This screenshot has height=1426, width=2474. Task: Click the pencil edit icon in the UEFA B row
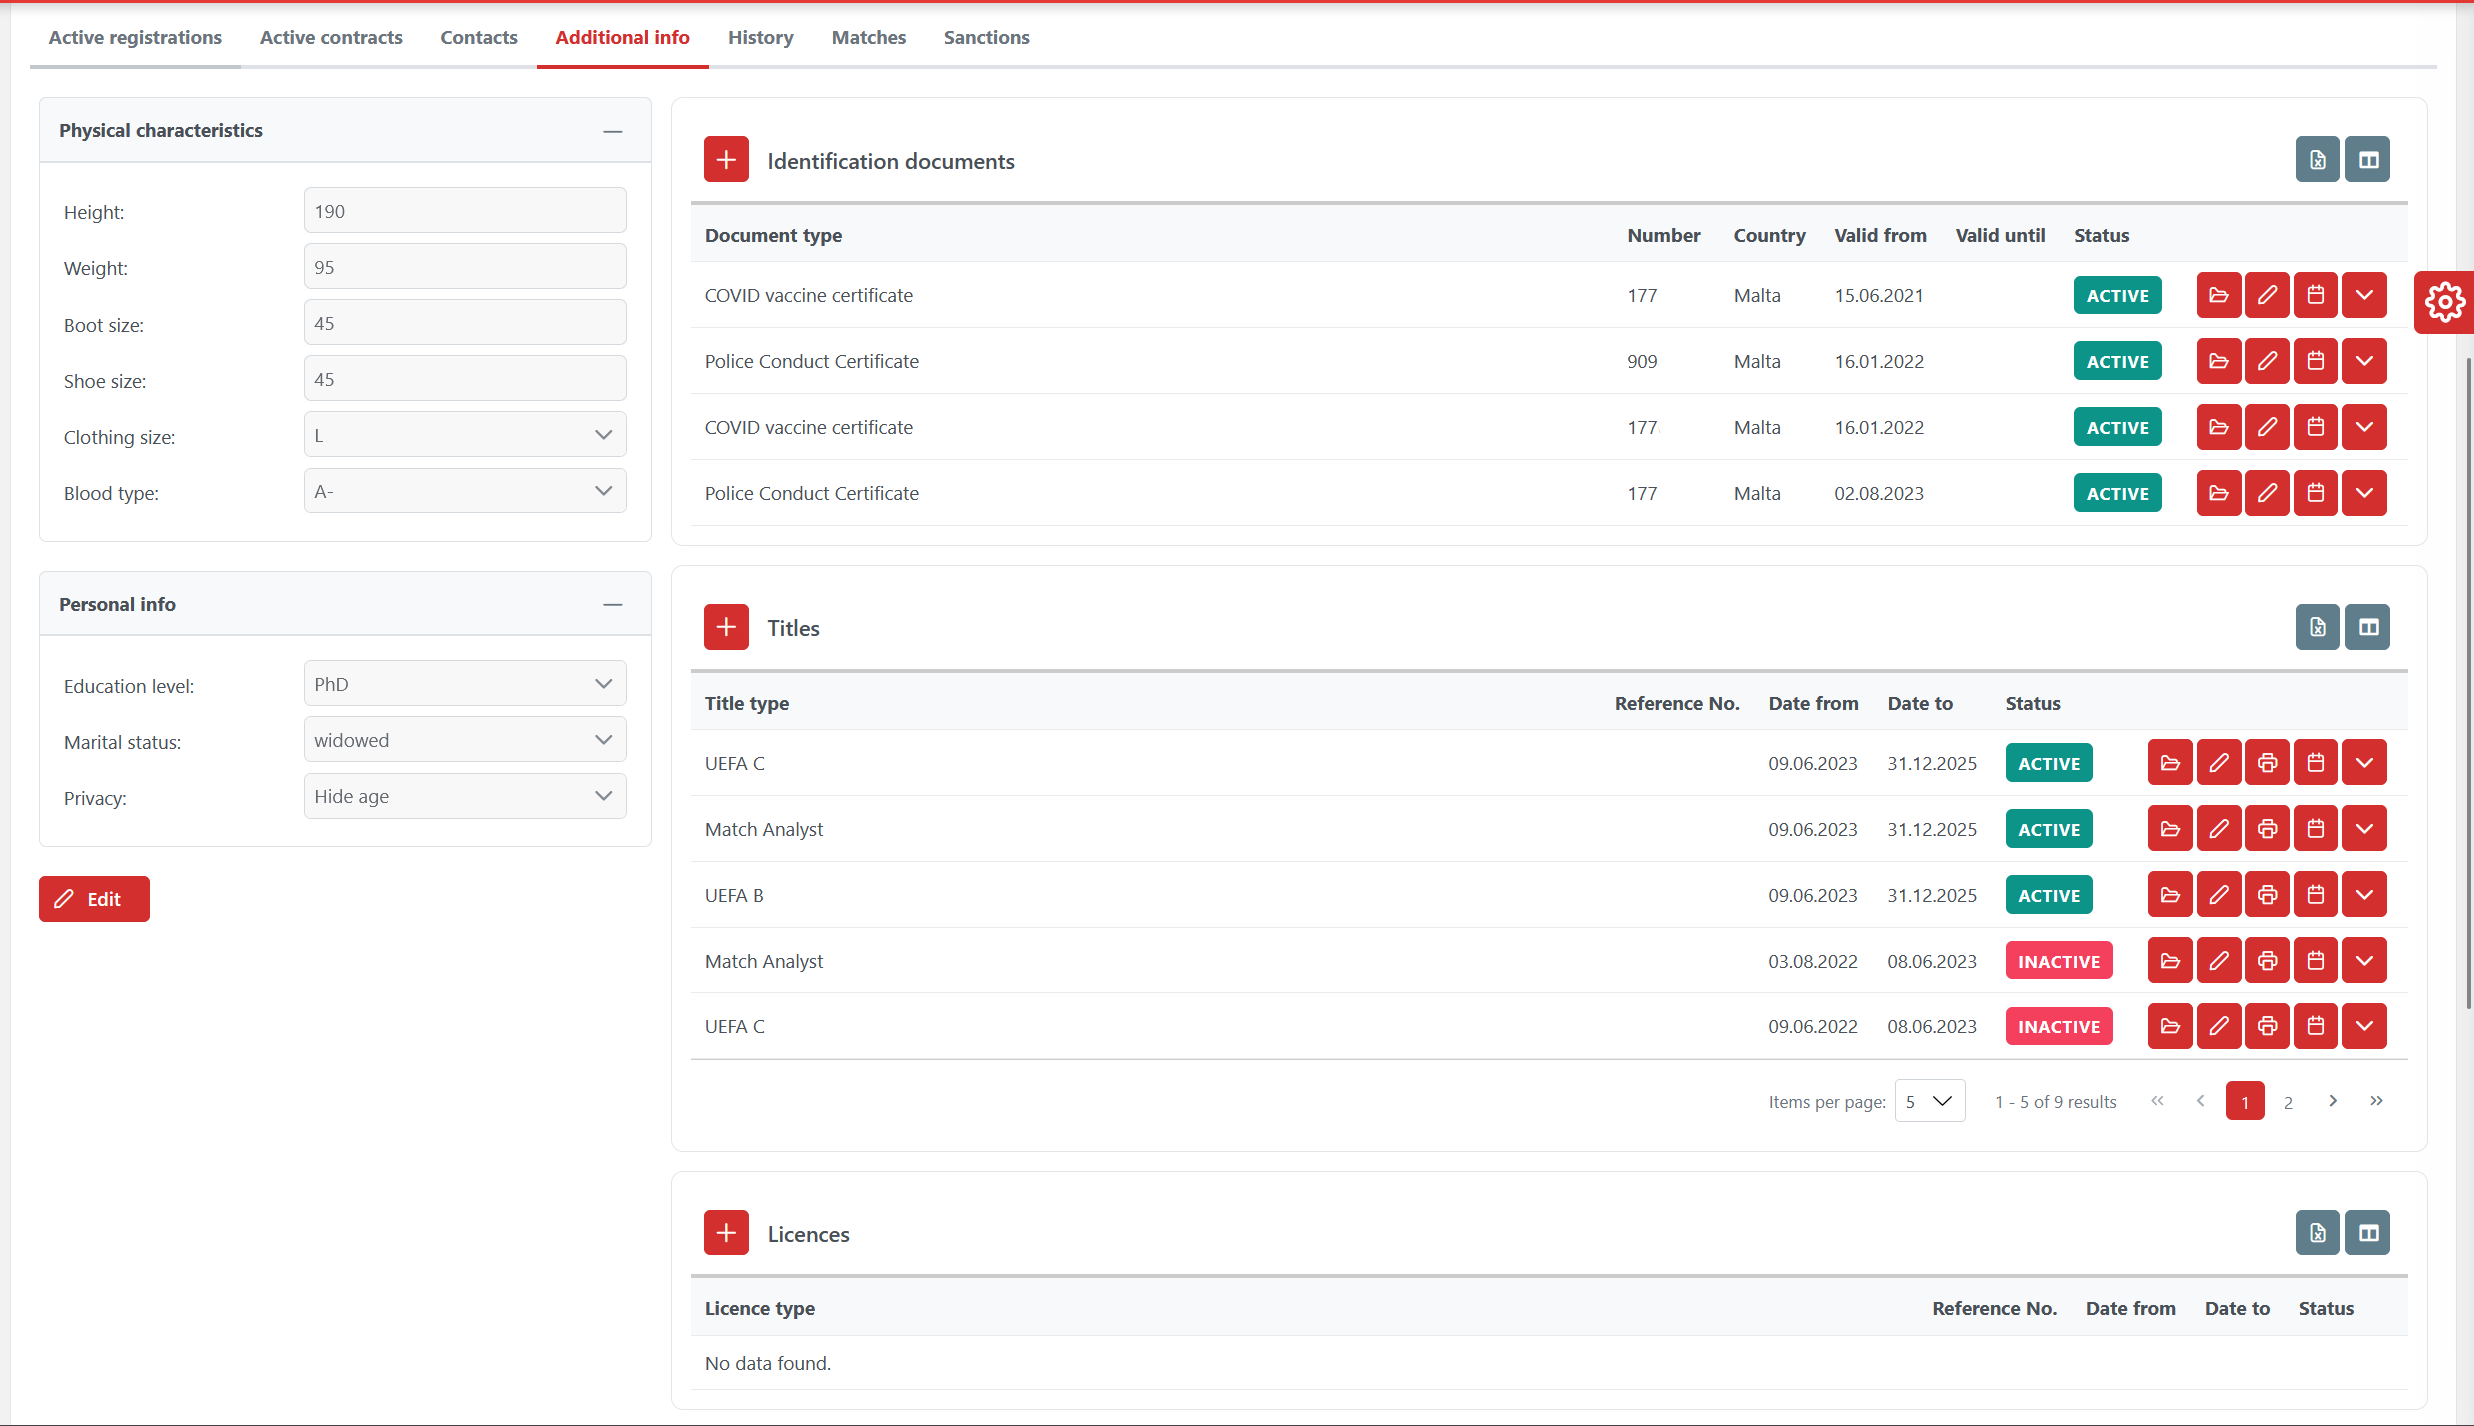tap(2218, 895)
